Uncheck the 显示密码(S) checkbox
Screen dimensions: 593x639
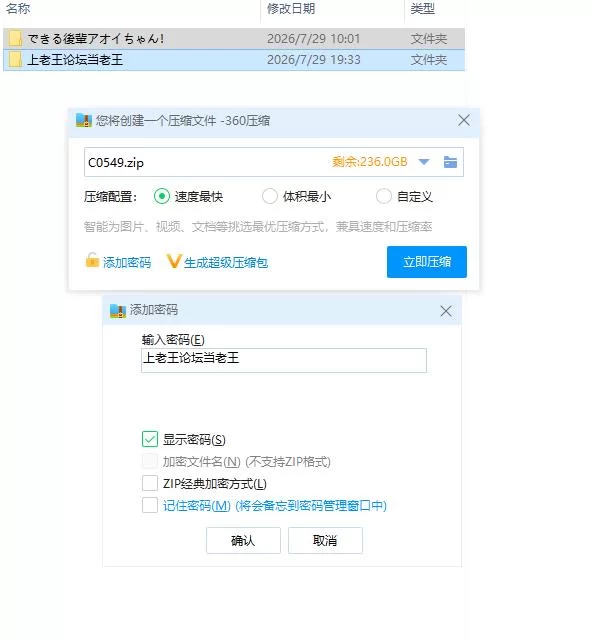150,439
